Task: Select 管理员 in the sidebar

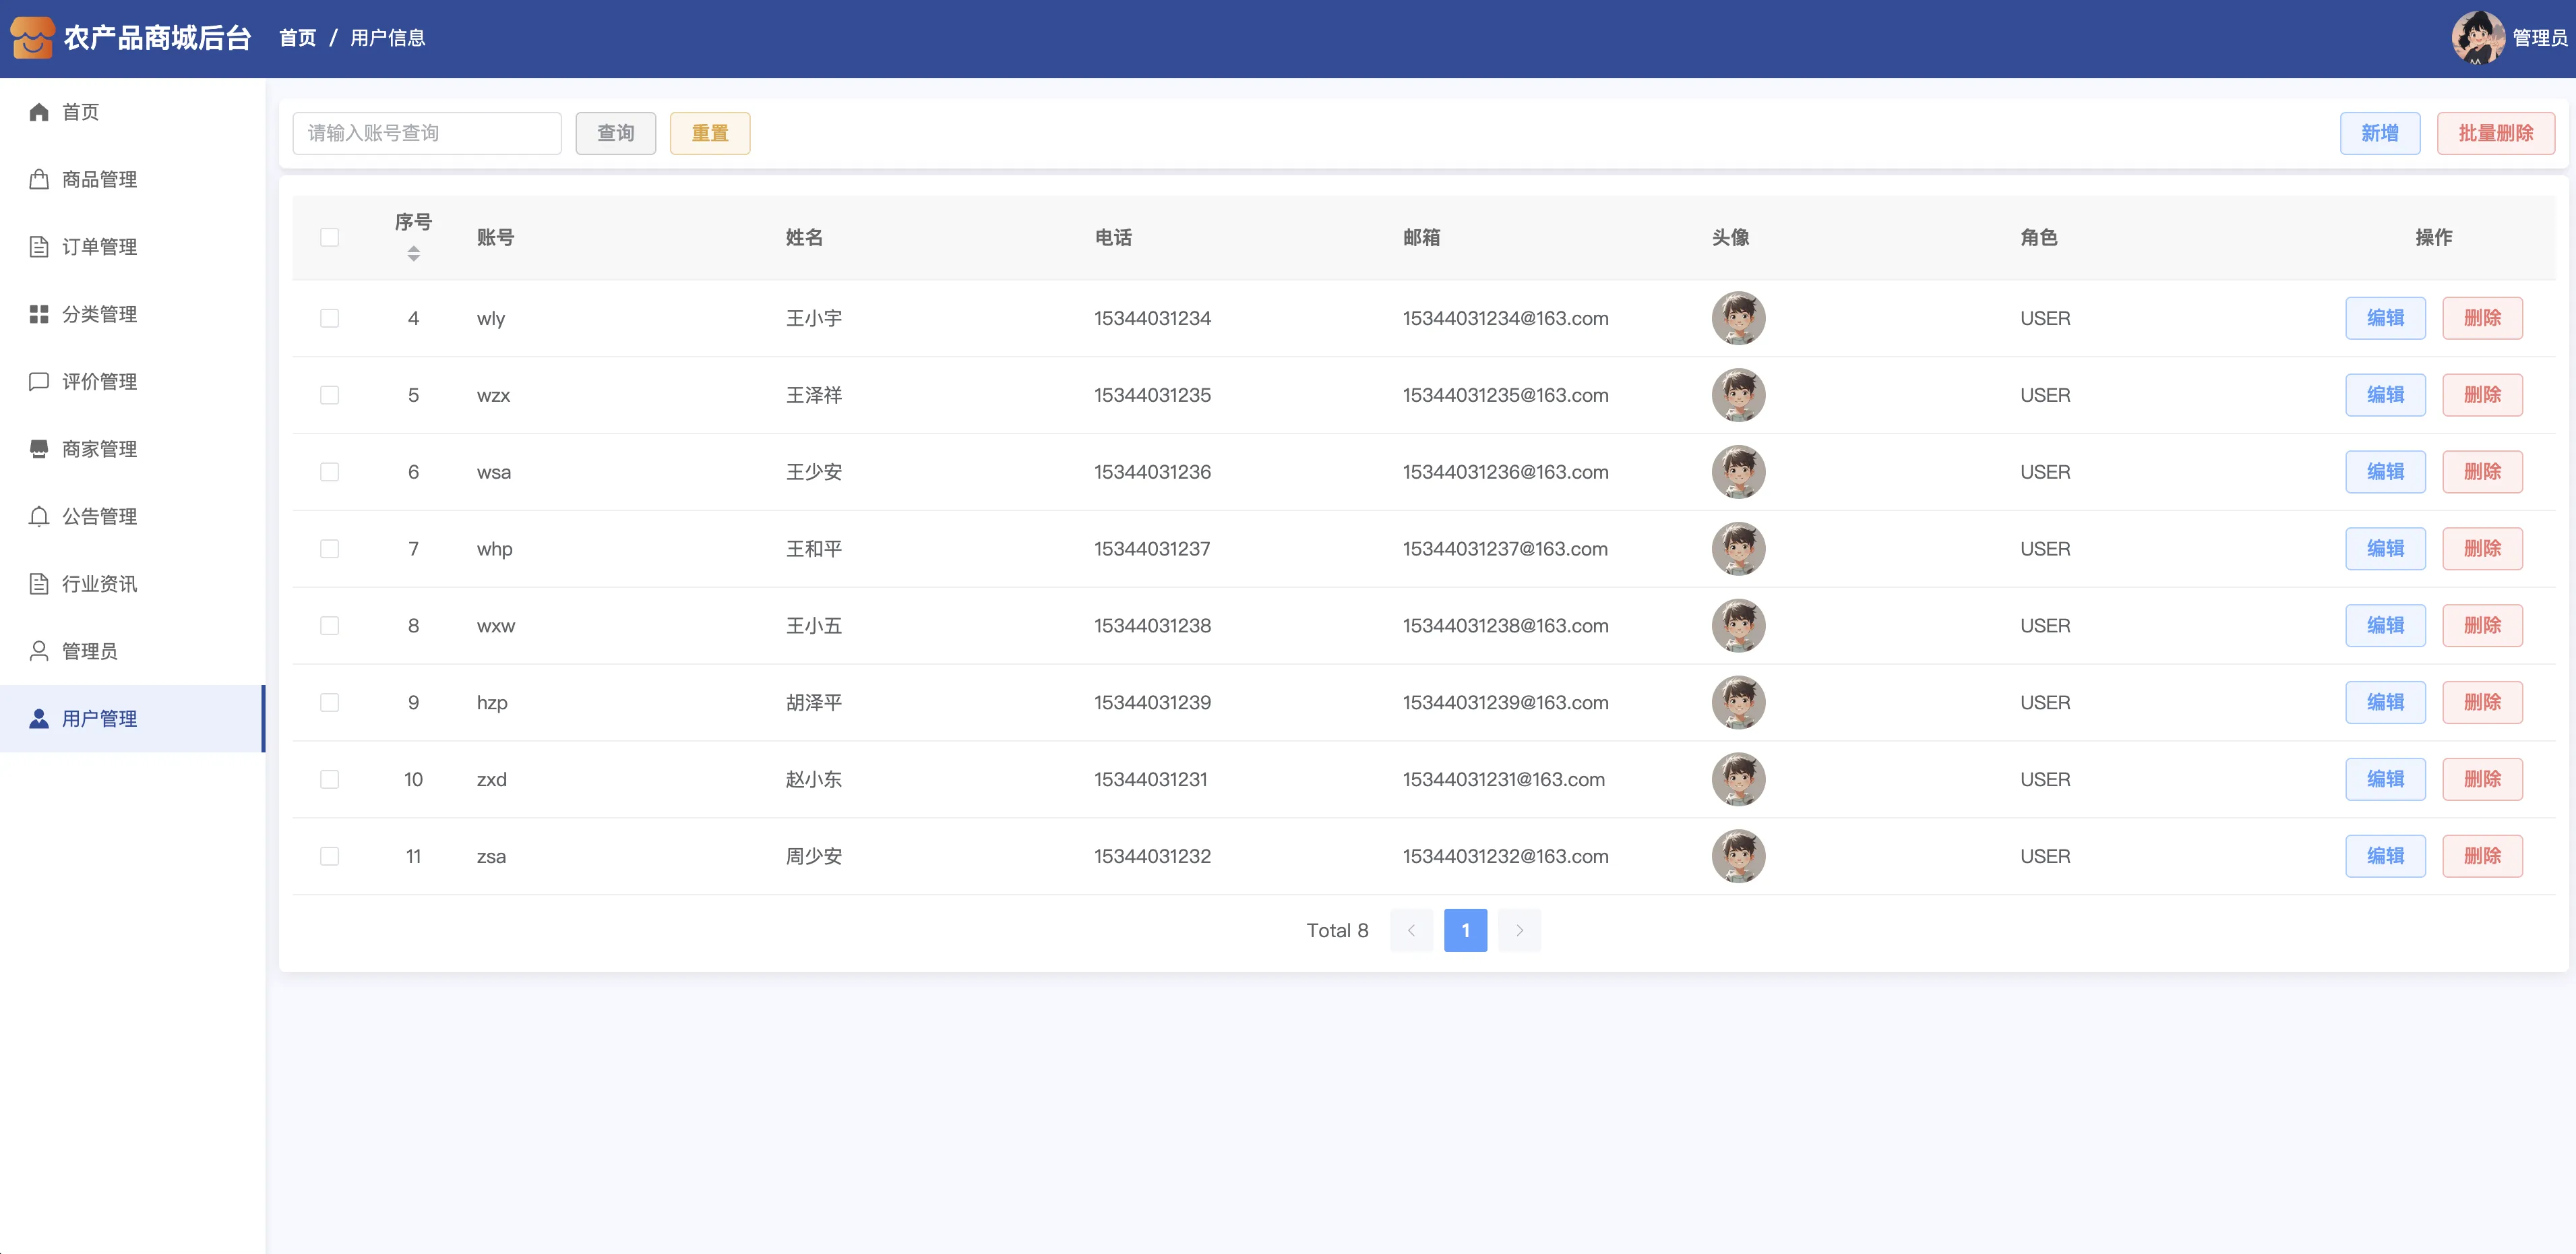Action: tap(89, 652)
